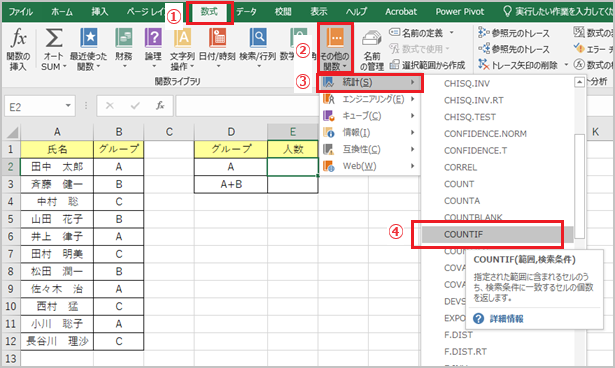Click the 実行したい作業を入力 search box
615x368 pixels.
(559, 12)
